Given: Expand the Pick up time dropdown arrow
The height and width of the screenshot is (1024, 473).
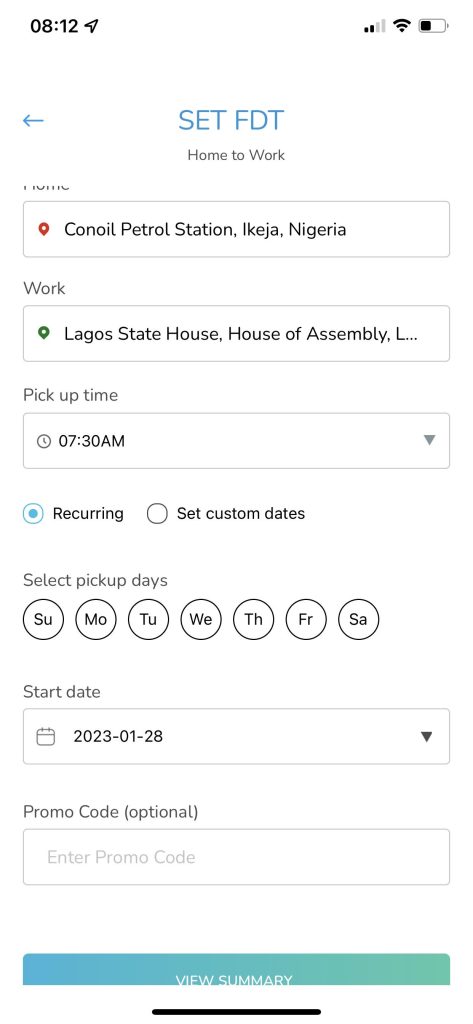Looking at the screenshot, I should coord(429,441).
